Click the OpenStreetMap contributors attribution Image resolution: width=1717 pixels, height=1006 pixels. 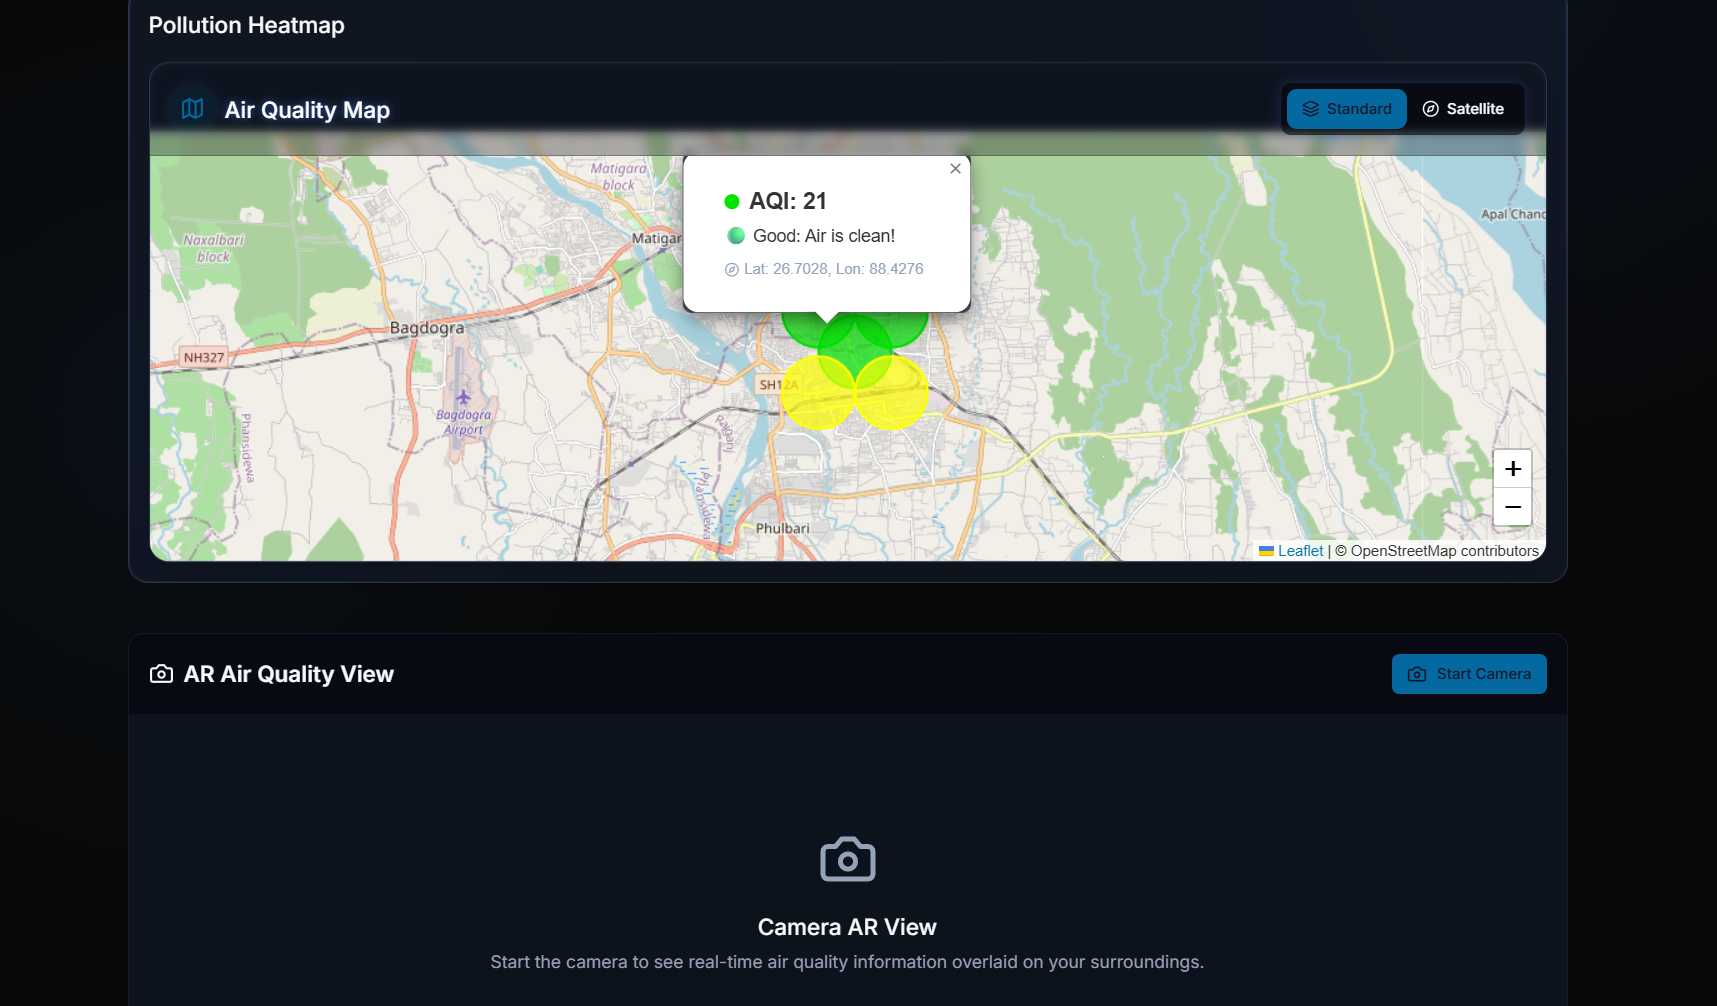point(1437,551)
